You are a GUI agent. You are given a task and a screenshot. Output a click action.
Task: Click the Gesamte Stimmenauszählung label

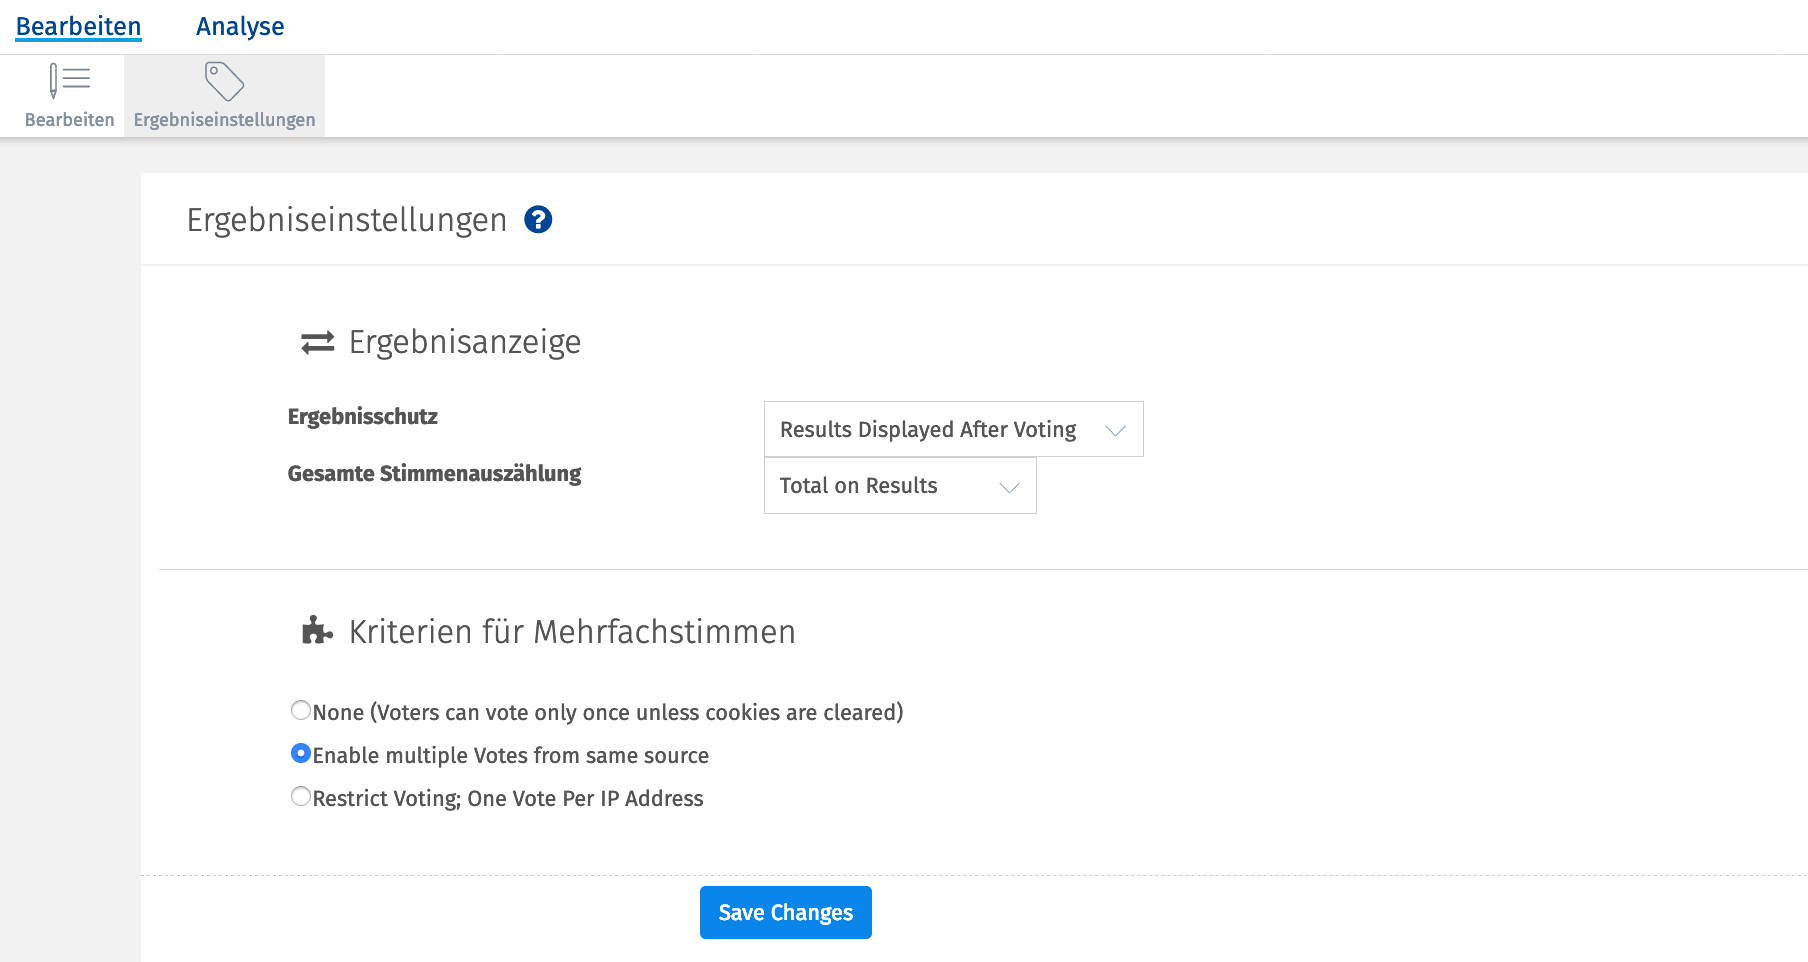pos(434,474)
